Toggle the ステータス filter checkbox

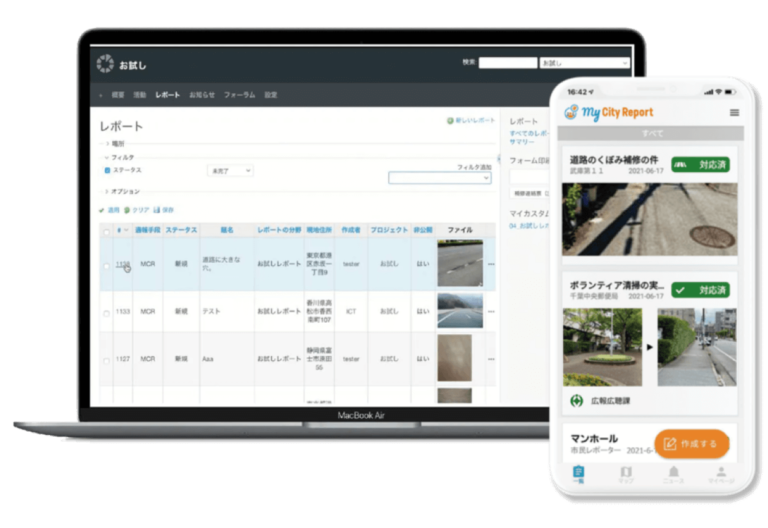pos(108,171)
